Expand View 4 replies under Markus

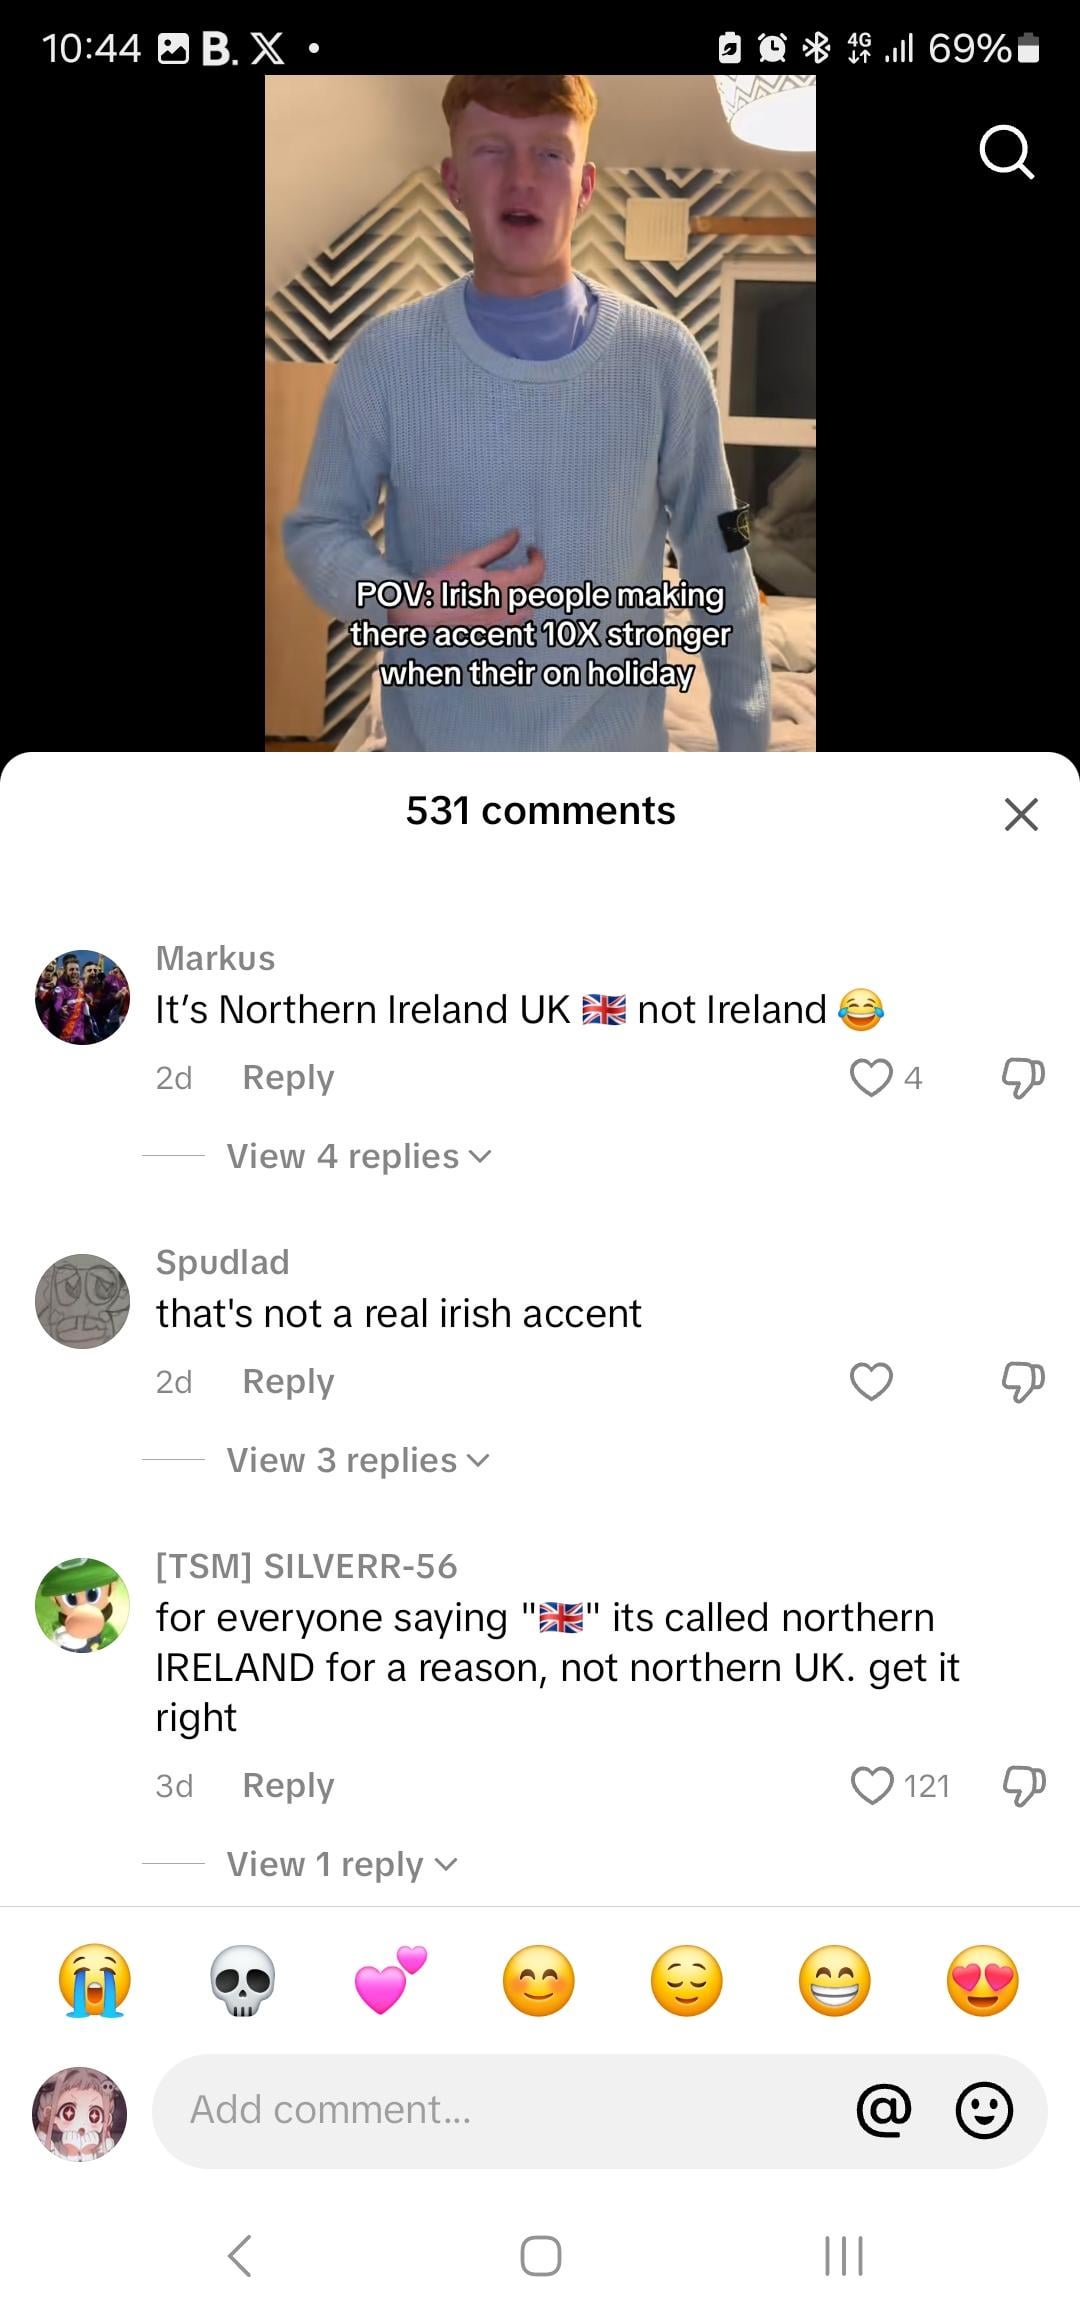click(359, 1156)
